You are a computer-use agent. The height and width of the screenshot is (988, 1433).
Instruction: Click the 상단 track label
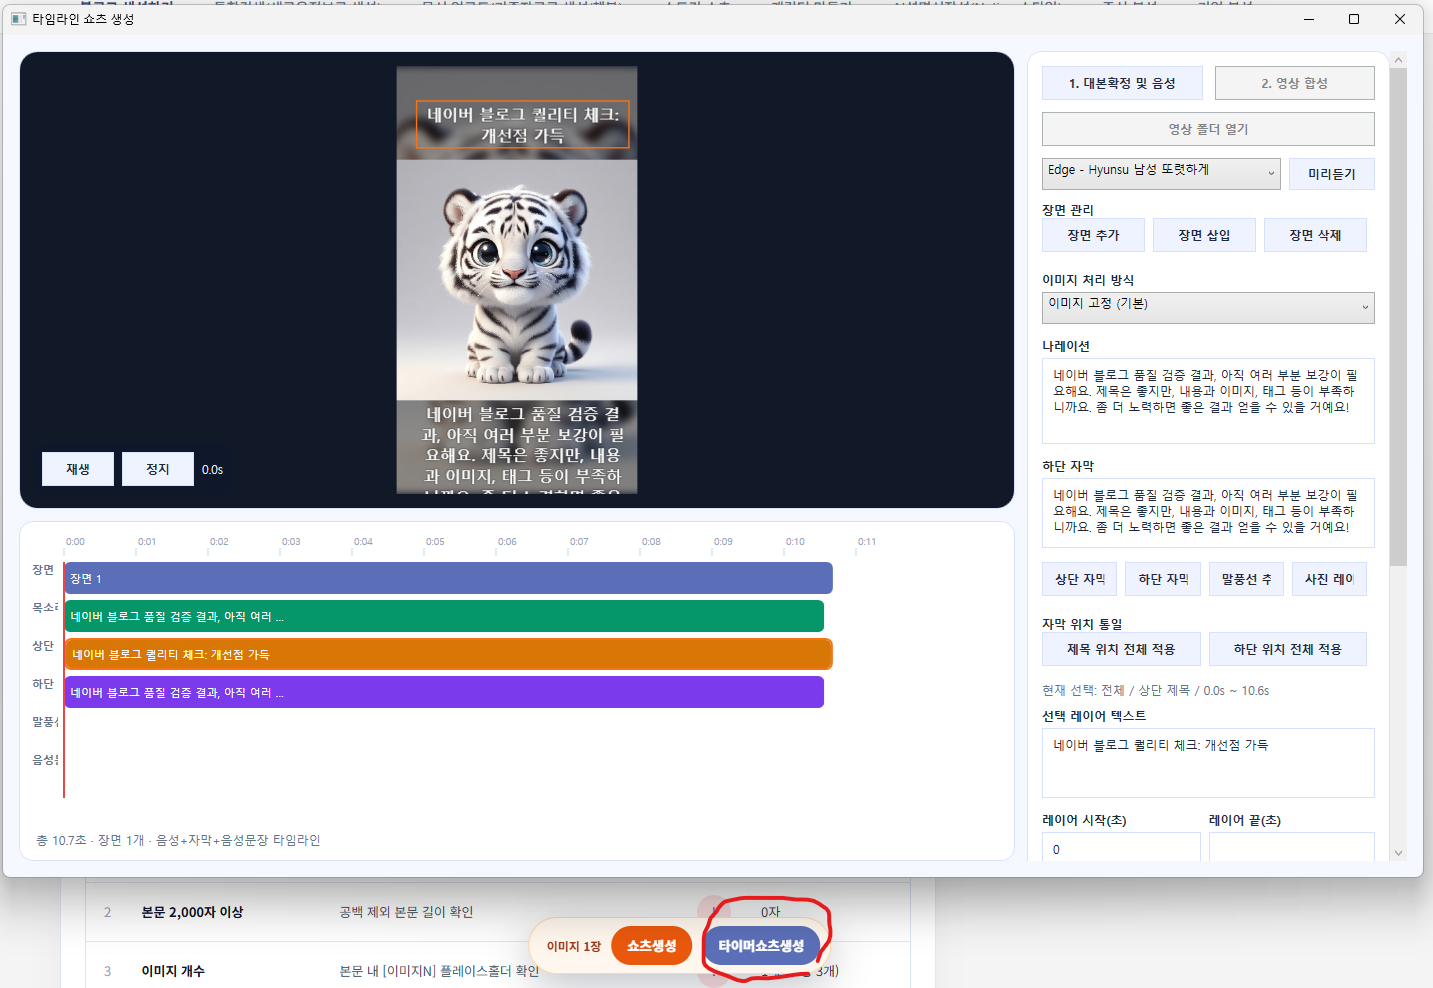point(43,646)
